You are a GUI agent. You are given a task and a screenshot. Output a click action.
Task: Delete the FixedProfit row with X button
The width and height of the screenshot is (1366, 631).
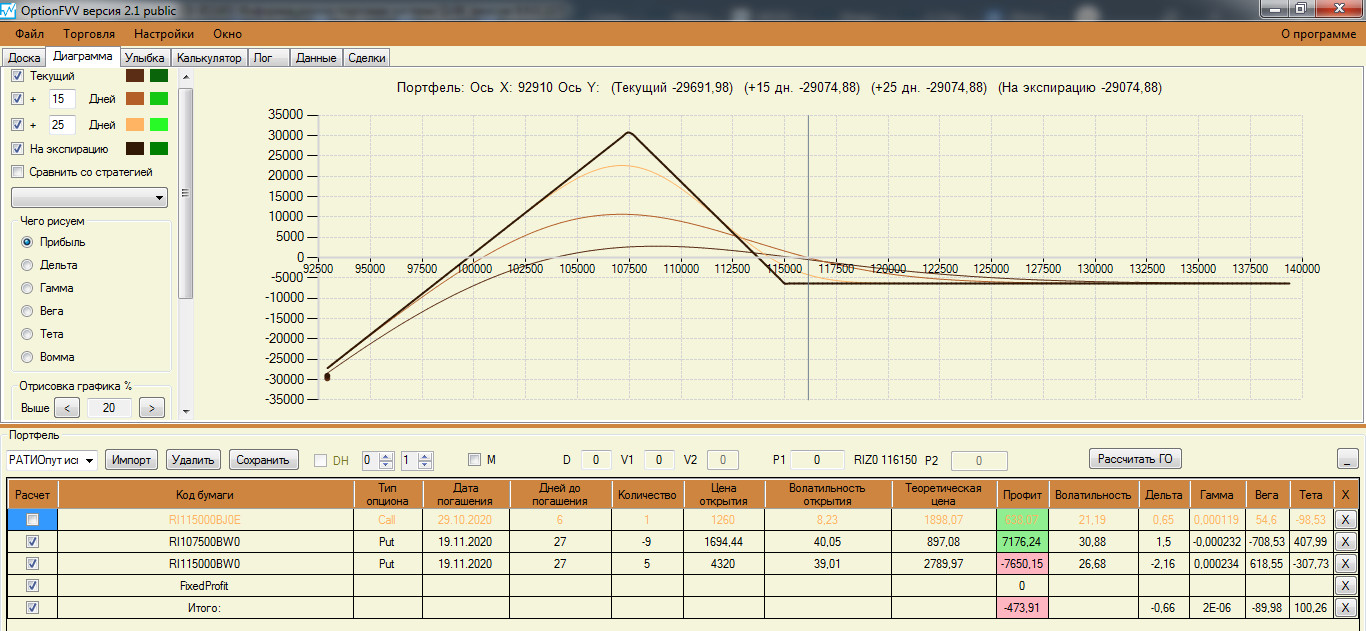(x=1345, y=585)
